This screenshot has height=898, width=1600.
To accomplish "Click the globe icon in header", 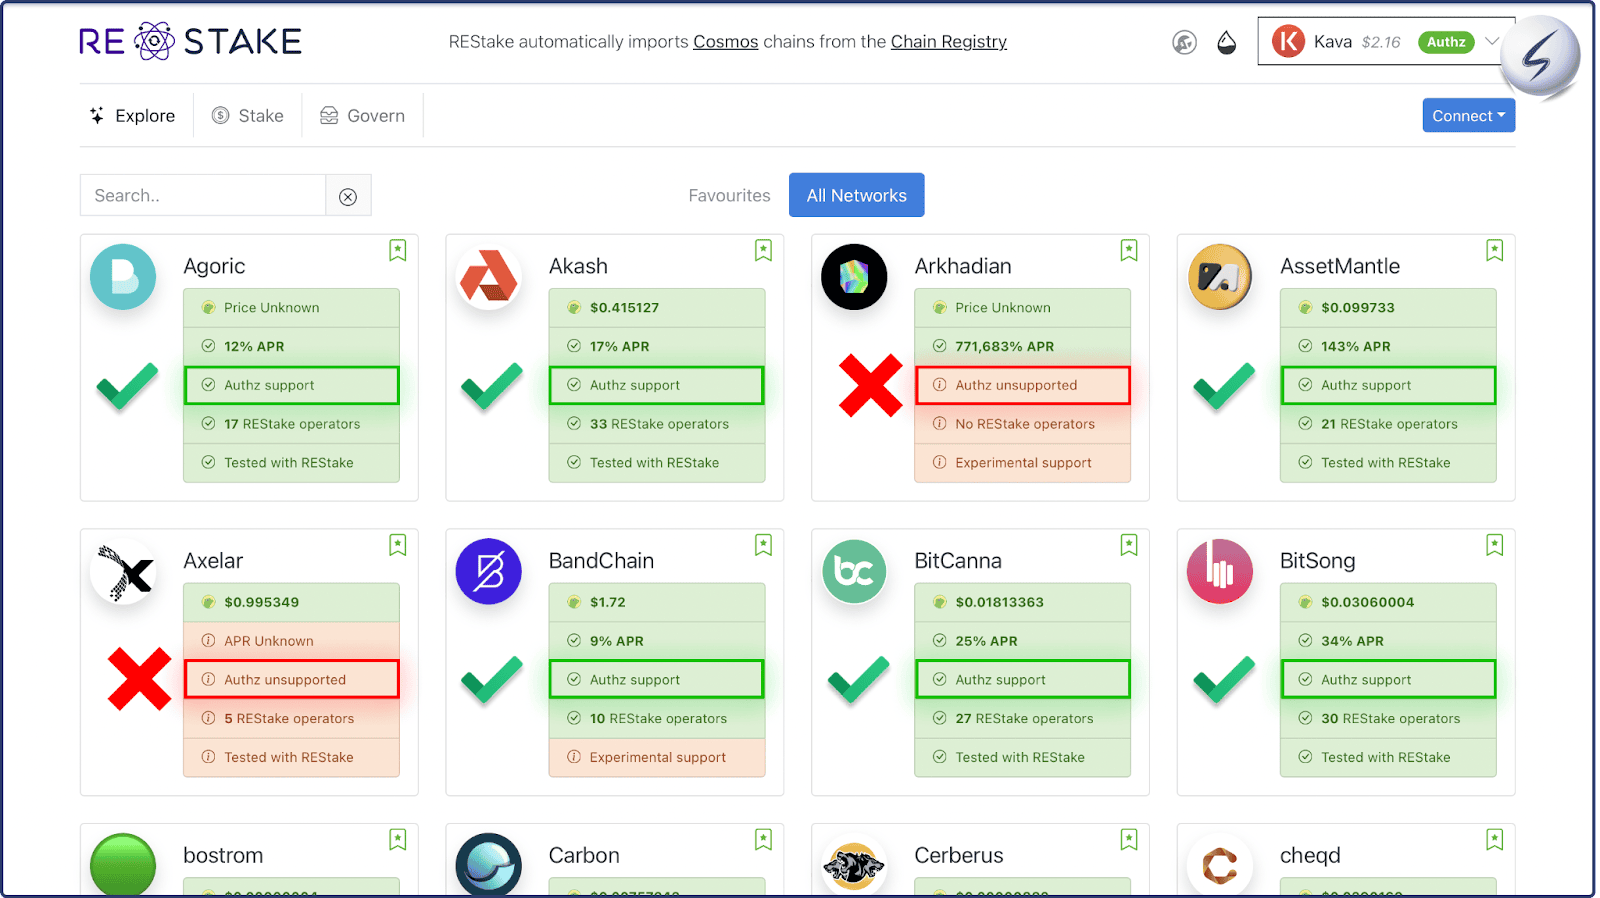I will pyautogui.click(x=1184, y=42).
